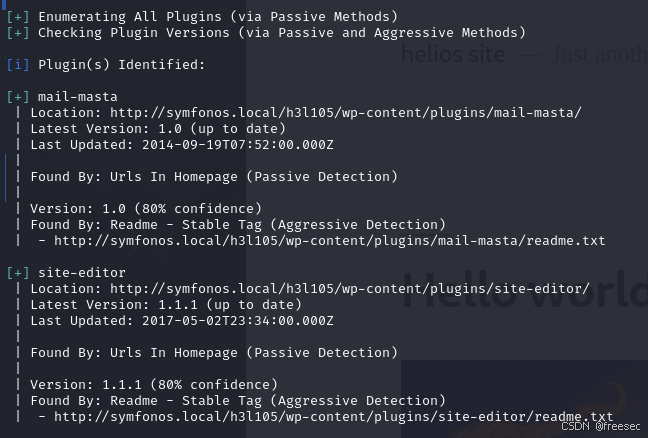Click site-editor Last Updated timestamp 2017-05-02

[x=238, y=321]
